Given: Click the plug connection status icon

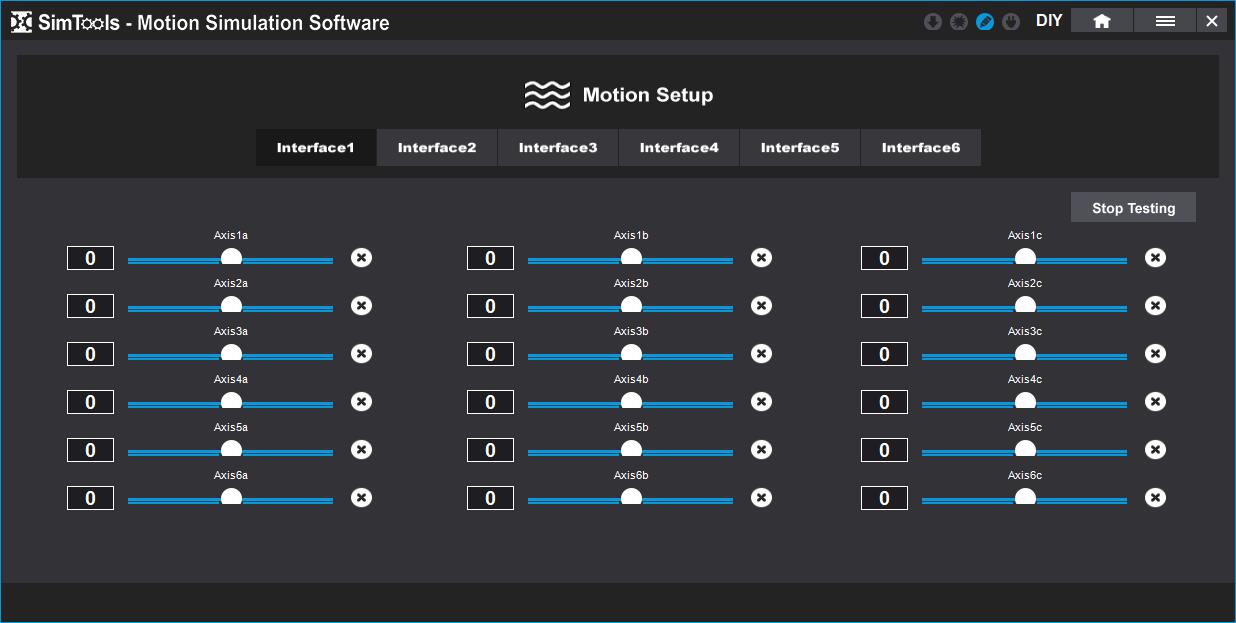Looking at the screenshot, I should (x=1011, y=22).
